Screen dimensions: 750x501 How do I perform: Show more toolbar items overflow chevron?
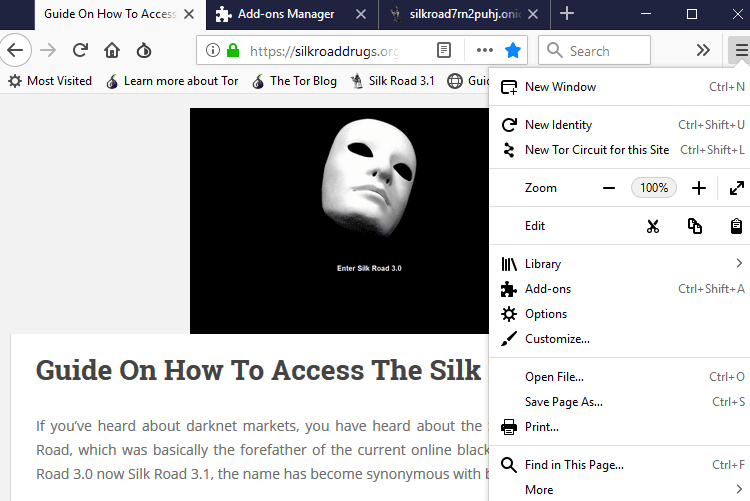tap(703, 50)
